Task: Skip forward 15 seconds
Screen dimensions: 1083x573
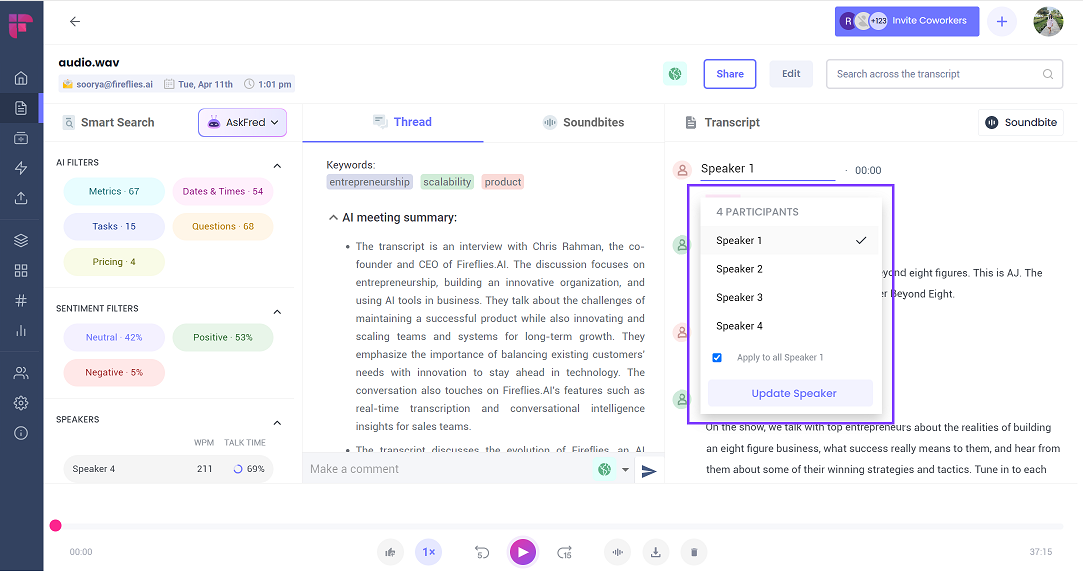Action: coord(564,552)
